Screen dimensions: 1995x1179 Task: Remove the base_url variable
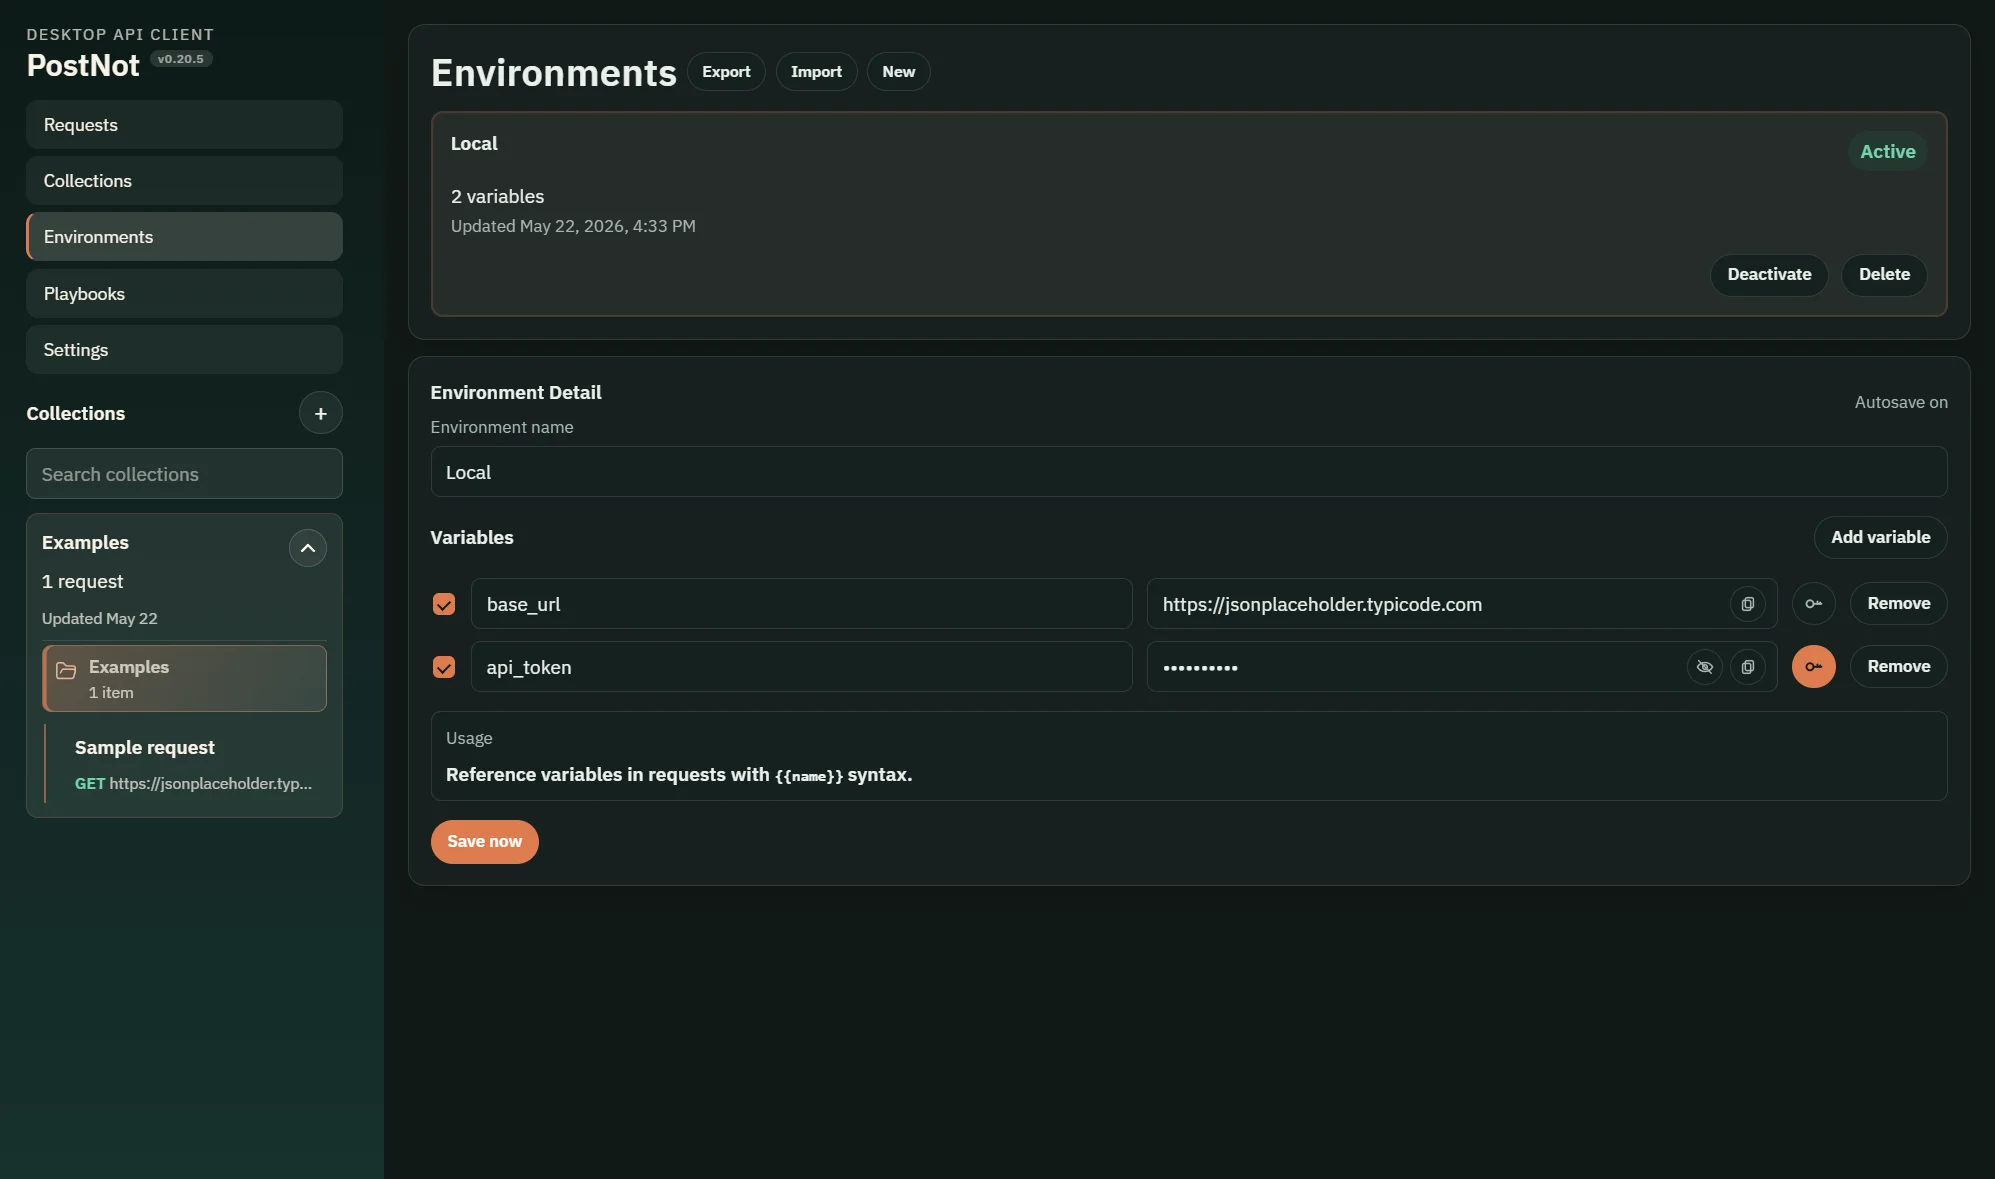(1898, 604)
